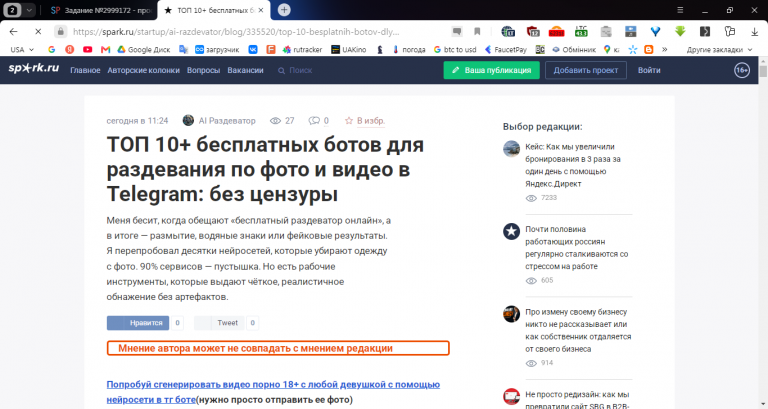Switch to the Задание №2999172 tab
This screenshot has width=768, height=409.
pyautogui.click(x=101, y=10)
